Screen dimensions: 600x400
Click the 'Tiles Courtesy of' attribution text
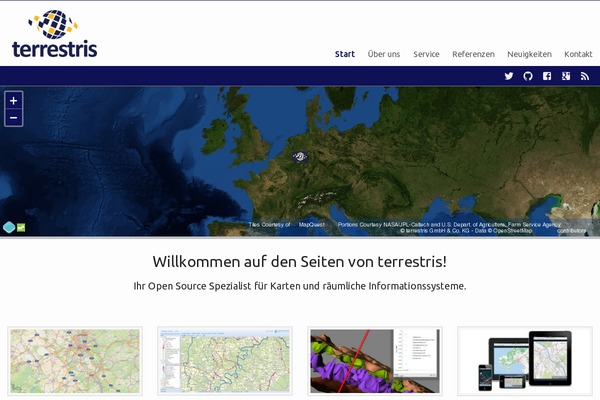269,225
